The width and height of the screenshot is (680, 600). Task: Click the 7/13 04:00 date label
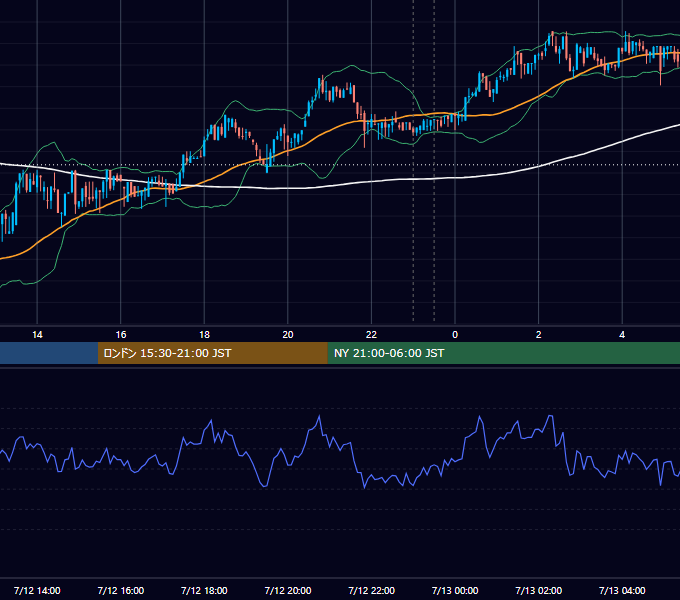(622, 590)
